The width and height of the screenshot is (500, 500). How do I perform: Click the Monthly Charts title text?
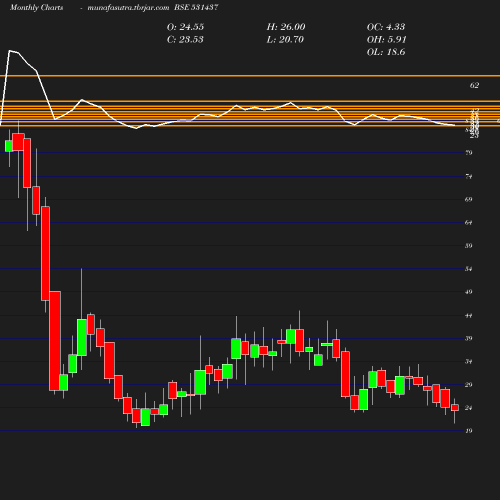pos(37,7)
